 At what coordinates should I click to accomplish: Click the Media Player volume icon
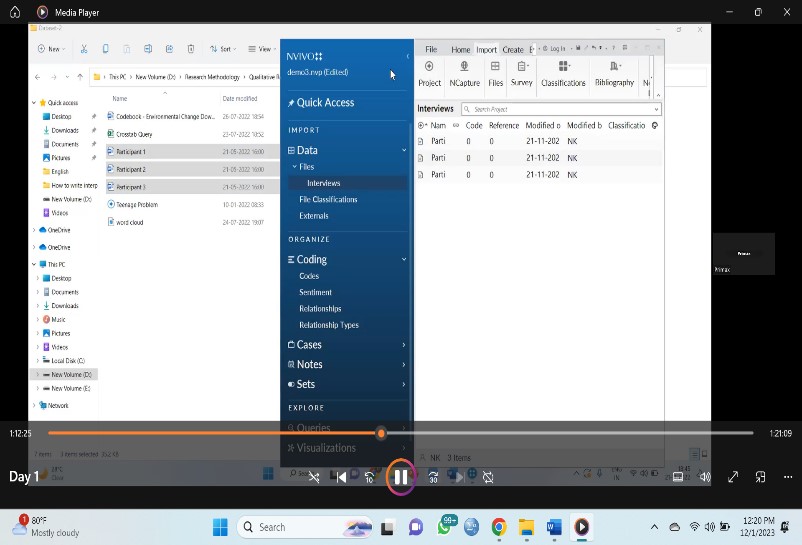pos(705,477)
